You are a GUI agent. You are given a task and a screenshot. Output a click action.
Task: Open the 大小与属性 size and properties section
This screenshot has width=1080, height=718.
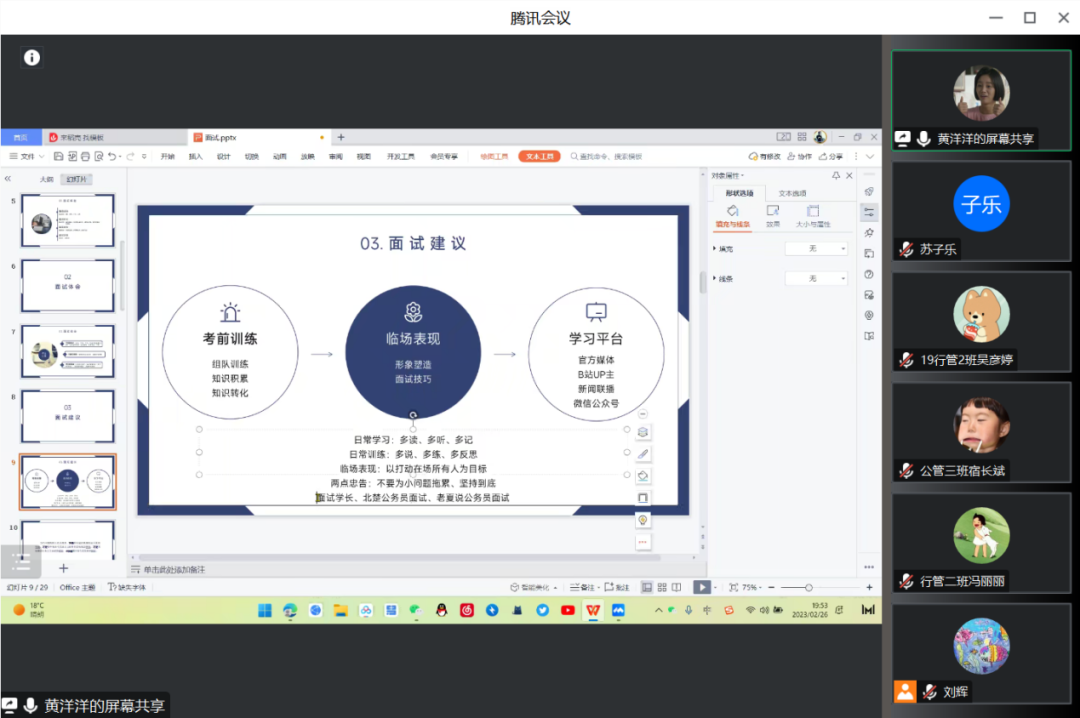812,217
